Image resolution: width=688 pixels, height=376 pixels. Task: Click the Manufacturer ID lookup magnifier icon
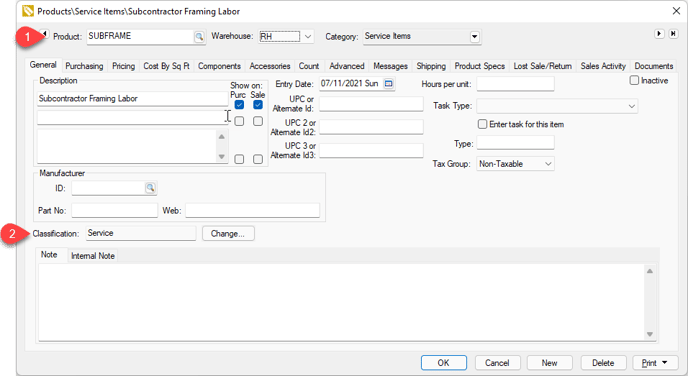(150, 188)
